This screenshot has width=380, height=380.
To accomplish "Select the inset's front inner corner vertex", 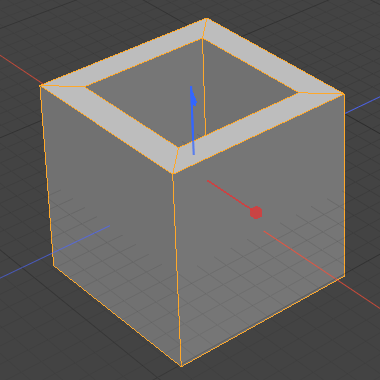I will 178,147.
